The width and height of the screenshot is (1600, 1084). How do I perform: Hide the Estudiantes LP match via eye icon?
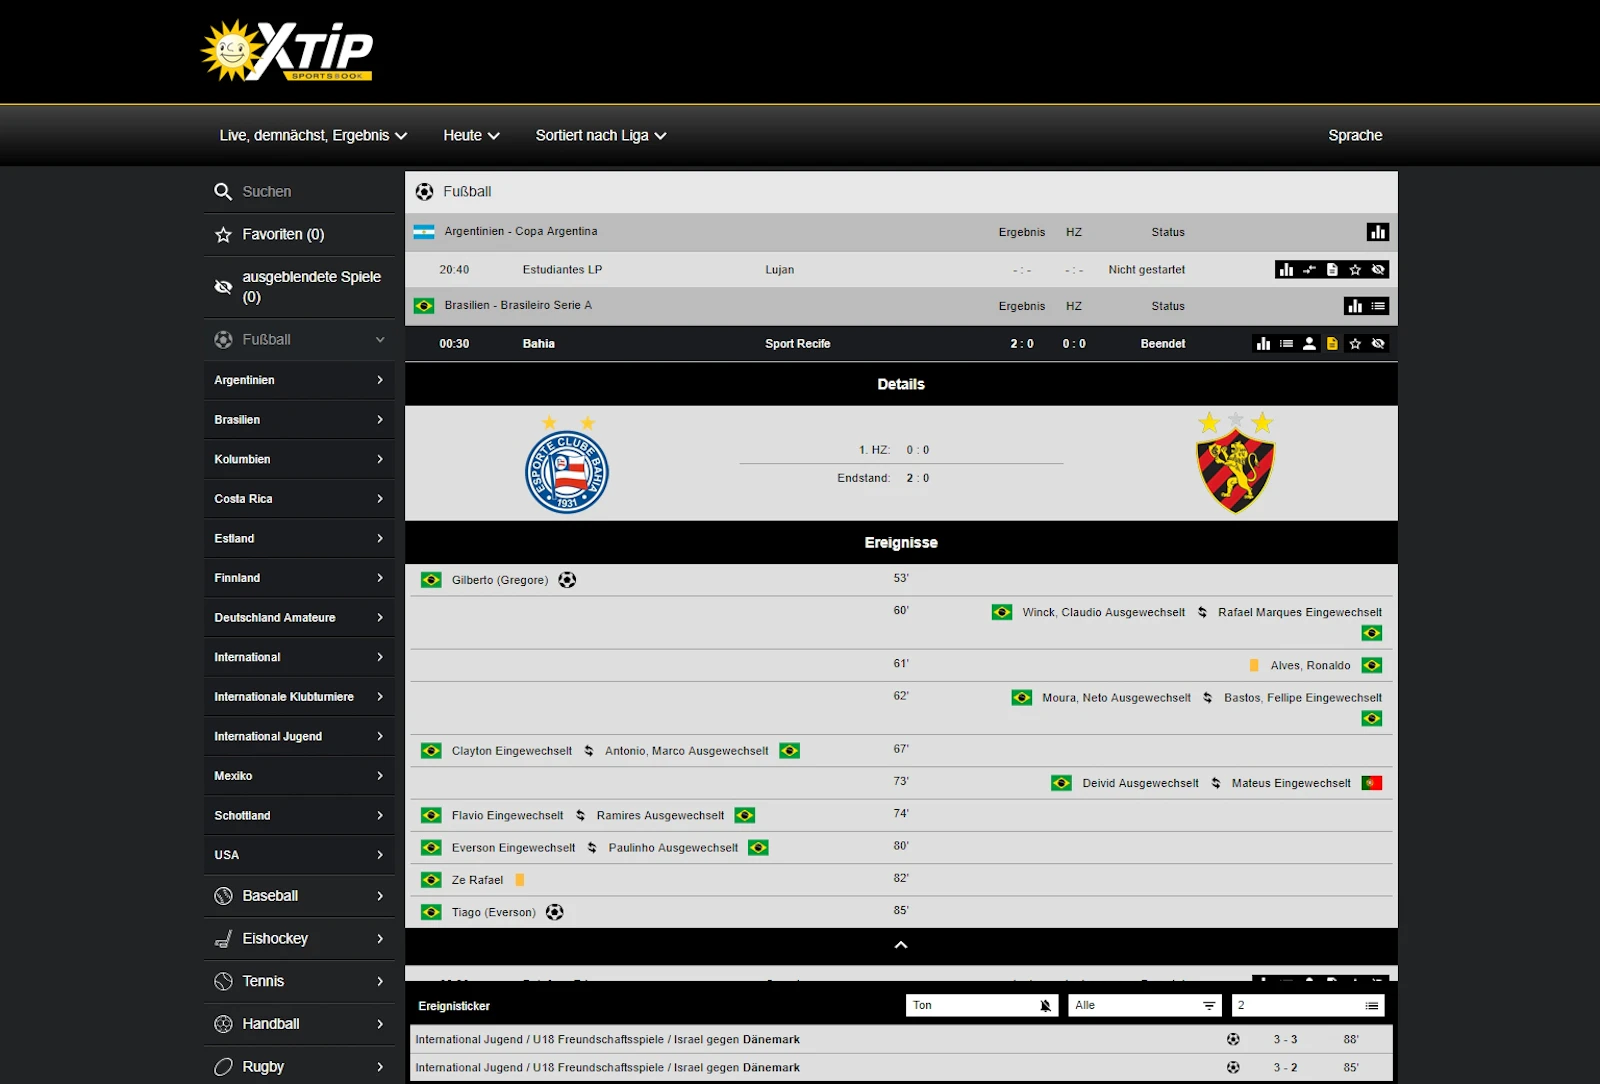point(1378,269)
